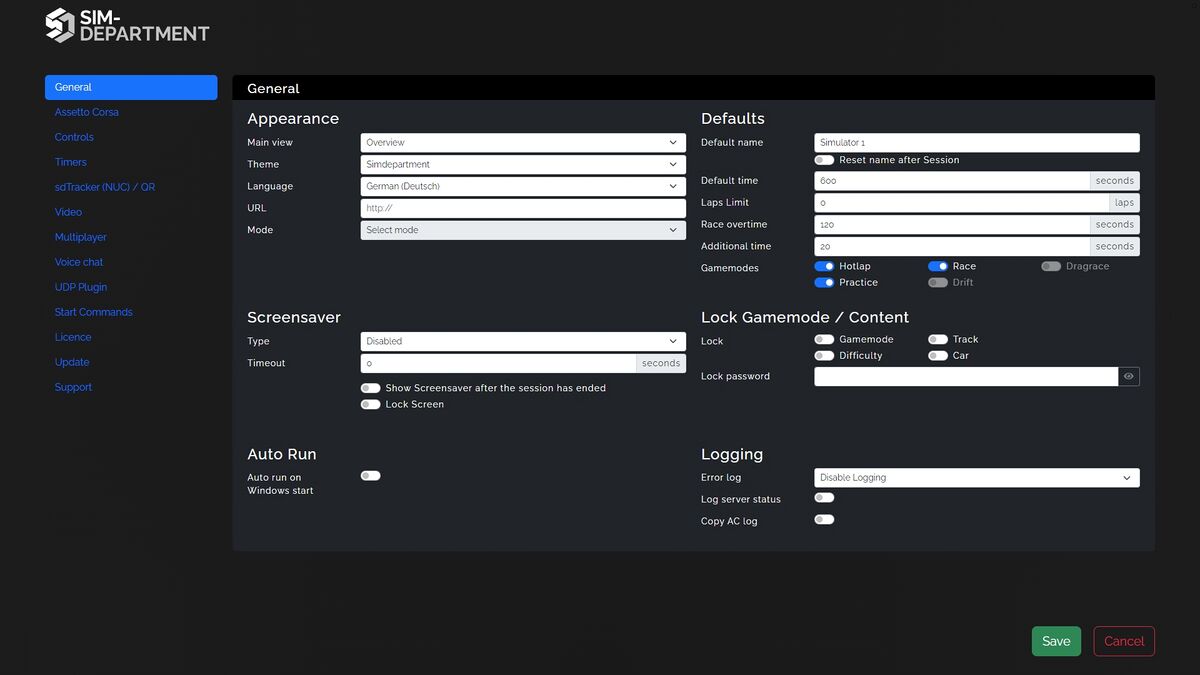Enable Lock Difficulty switch

824,355
